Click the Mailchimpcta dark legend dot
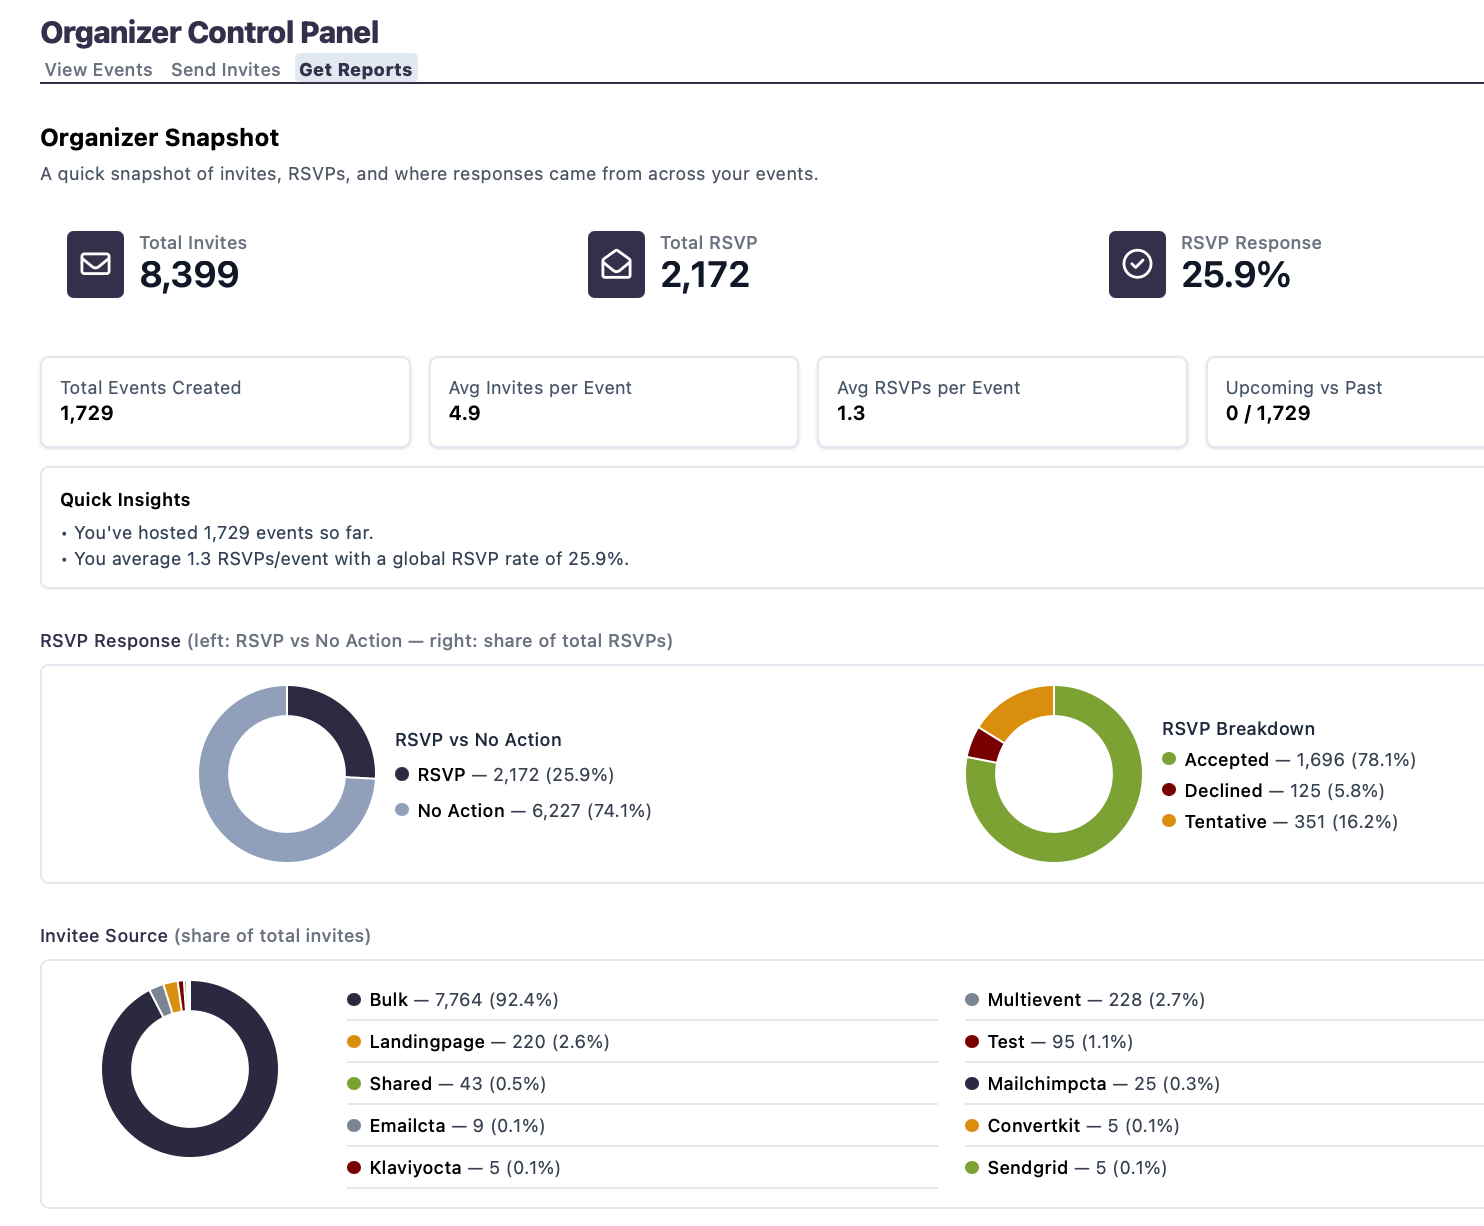Image resolution: width=1484 pixels, height=1226 pixels. 972,1083
